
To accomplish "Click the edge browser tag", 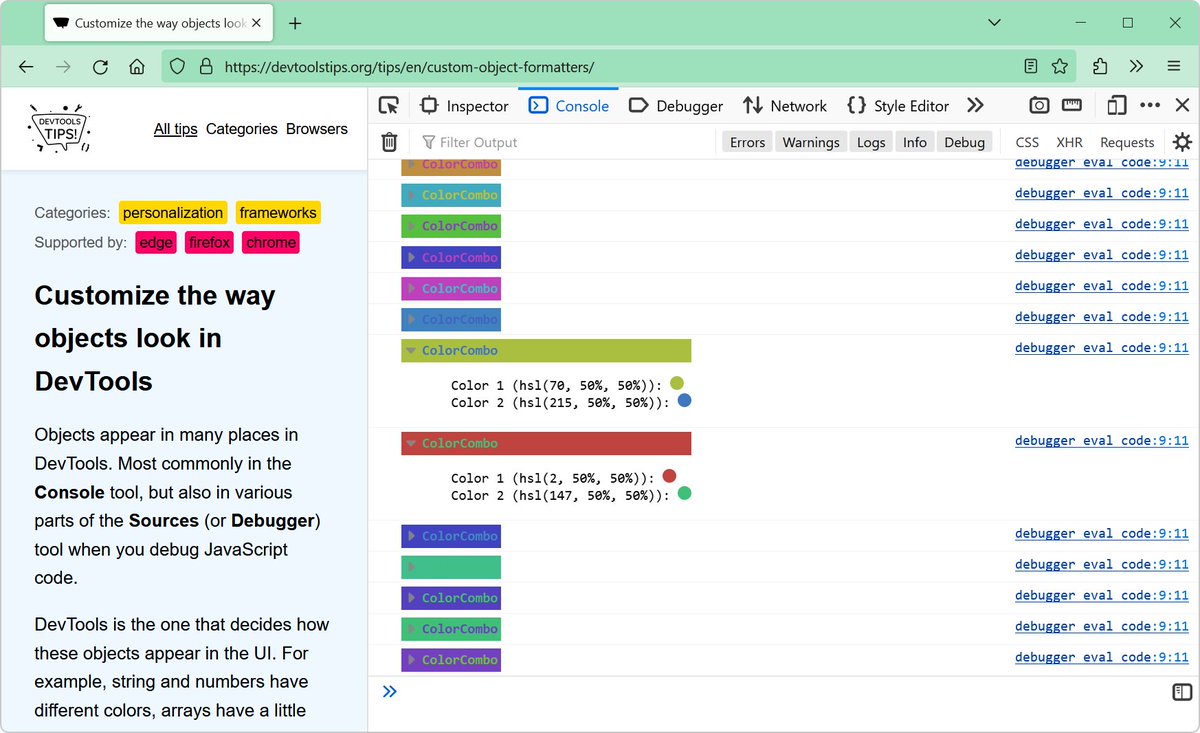I will pyautogui.click(x=156, y=243).
